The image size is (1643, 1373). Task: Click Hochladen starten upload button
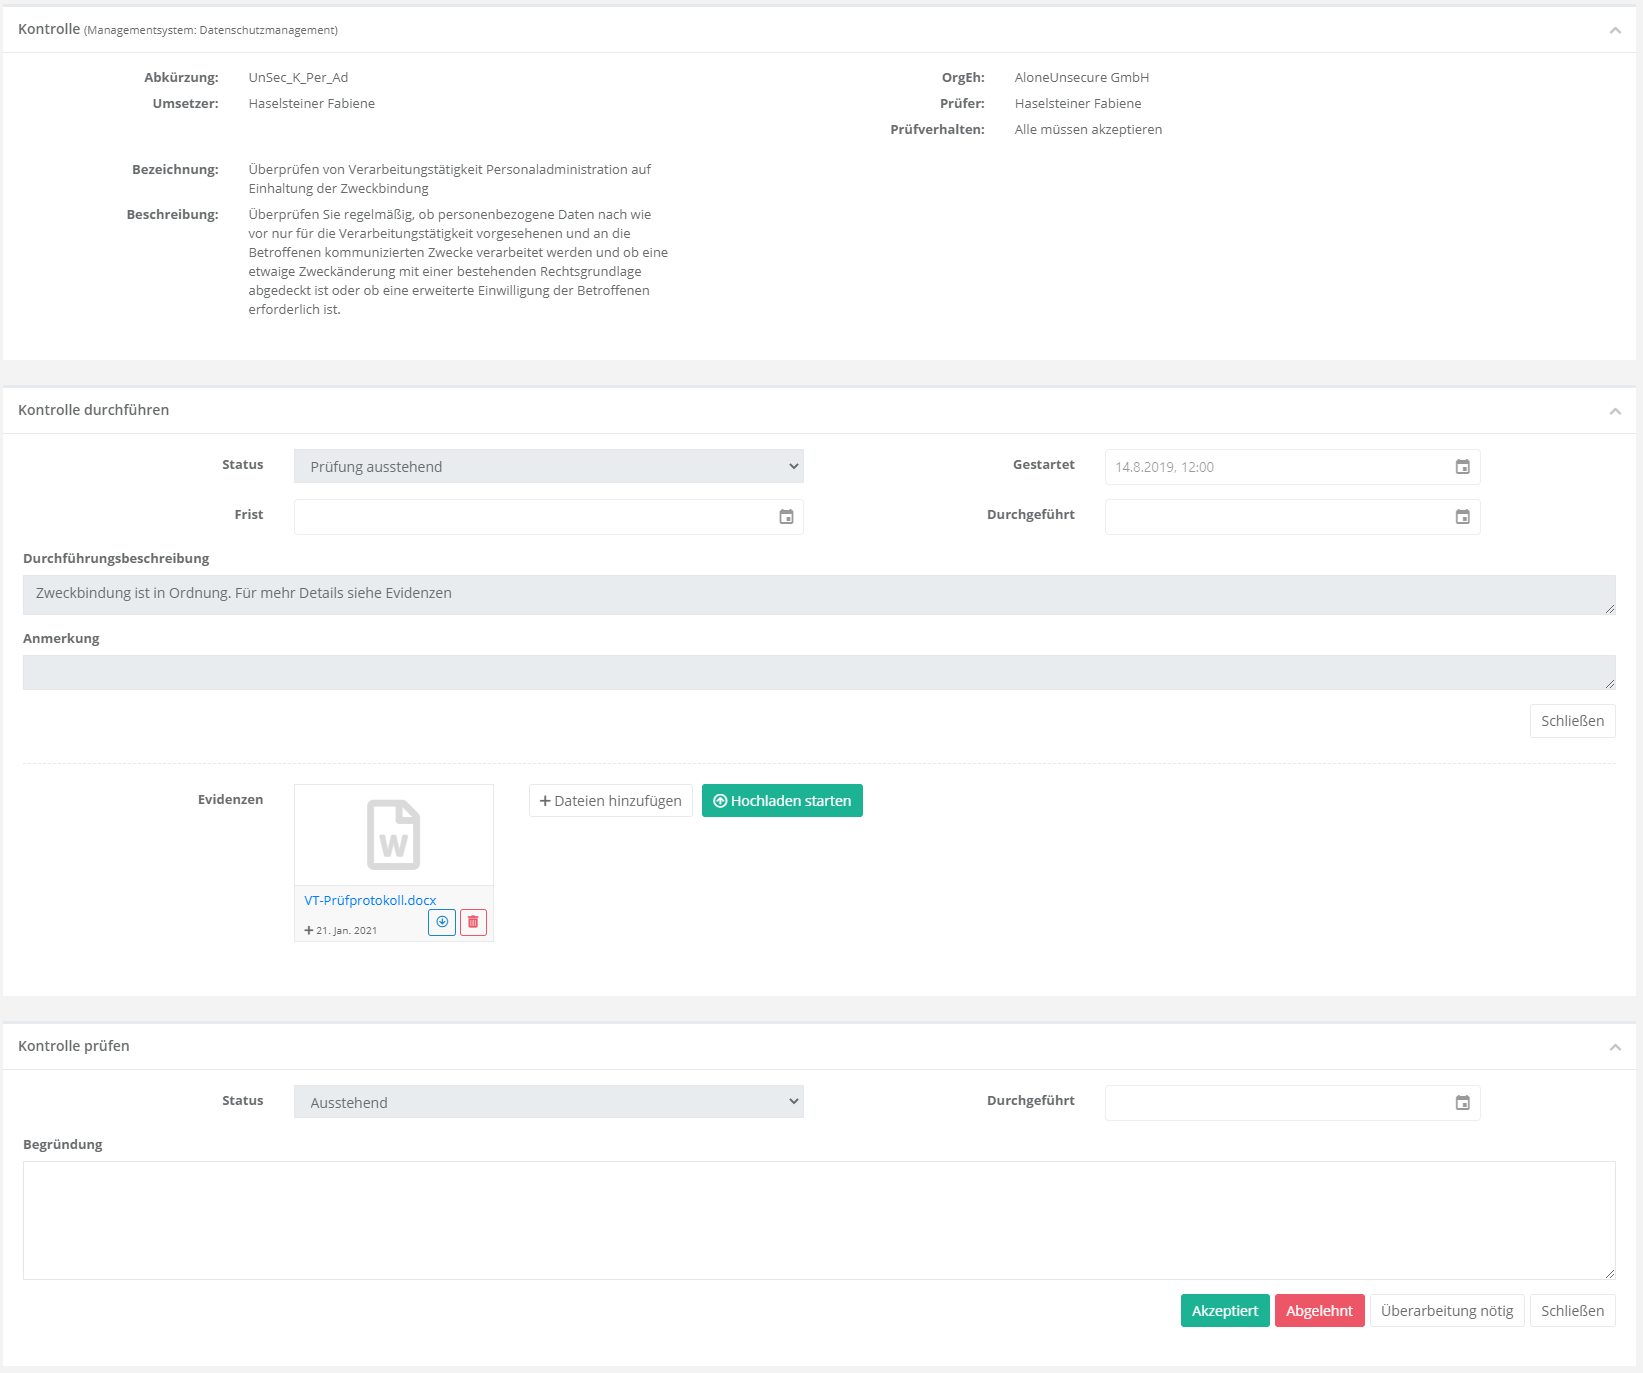[x=782, y=801]
